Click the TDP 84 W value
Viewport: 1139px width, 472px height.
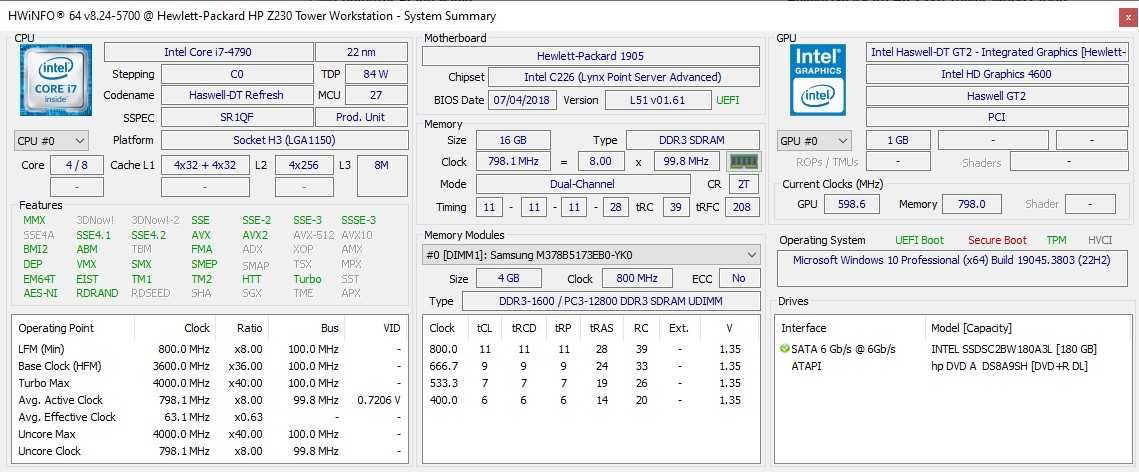pos(376,74)
